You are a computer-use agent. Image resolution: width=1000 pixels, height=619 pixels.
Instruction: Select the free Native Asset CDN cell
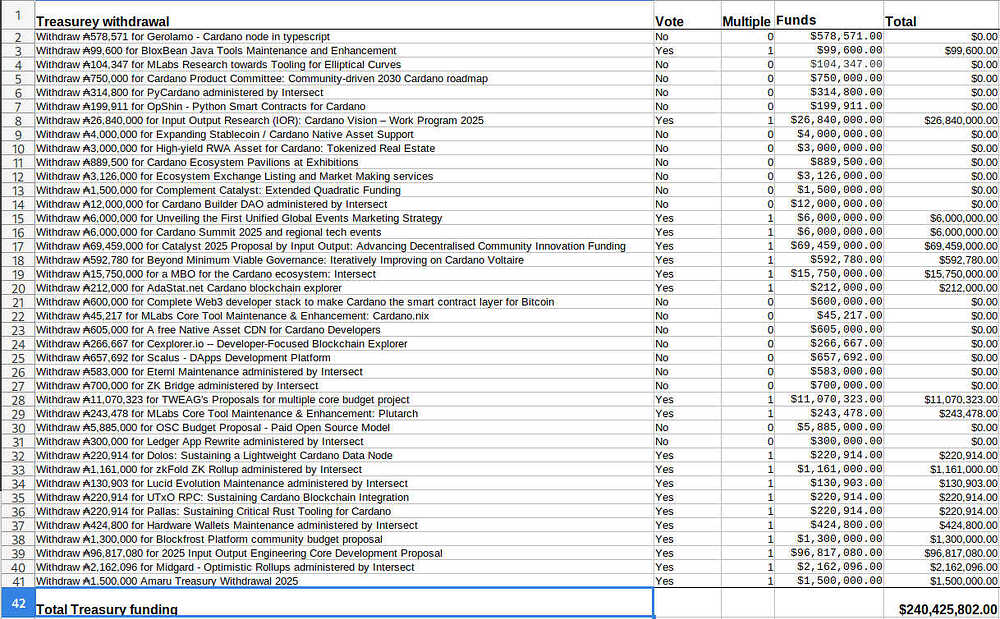[344, 330]
